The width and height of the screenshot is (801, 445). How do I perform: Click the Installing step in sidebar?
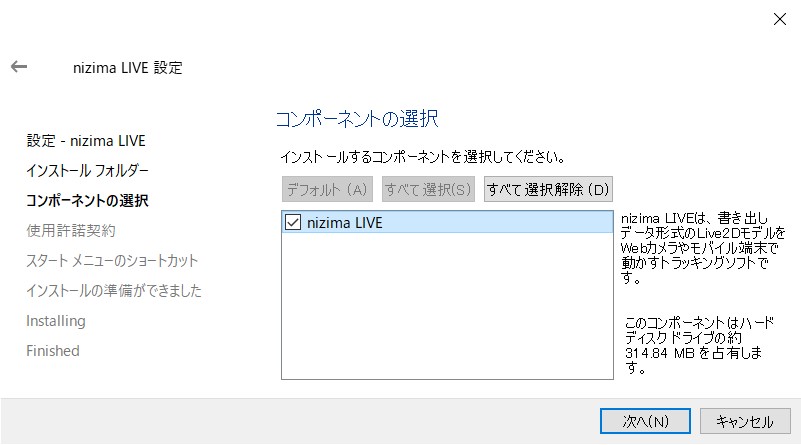pyautogui.click(x=56, y=321)
